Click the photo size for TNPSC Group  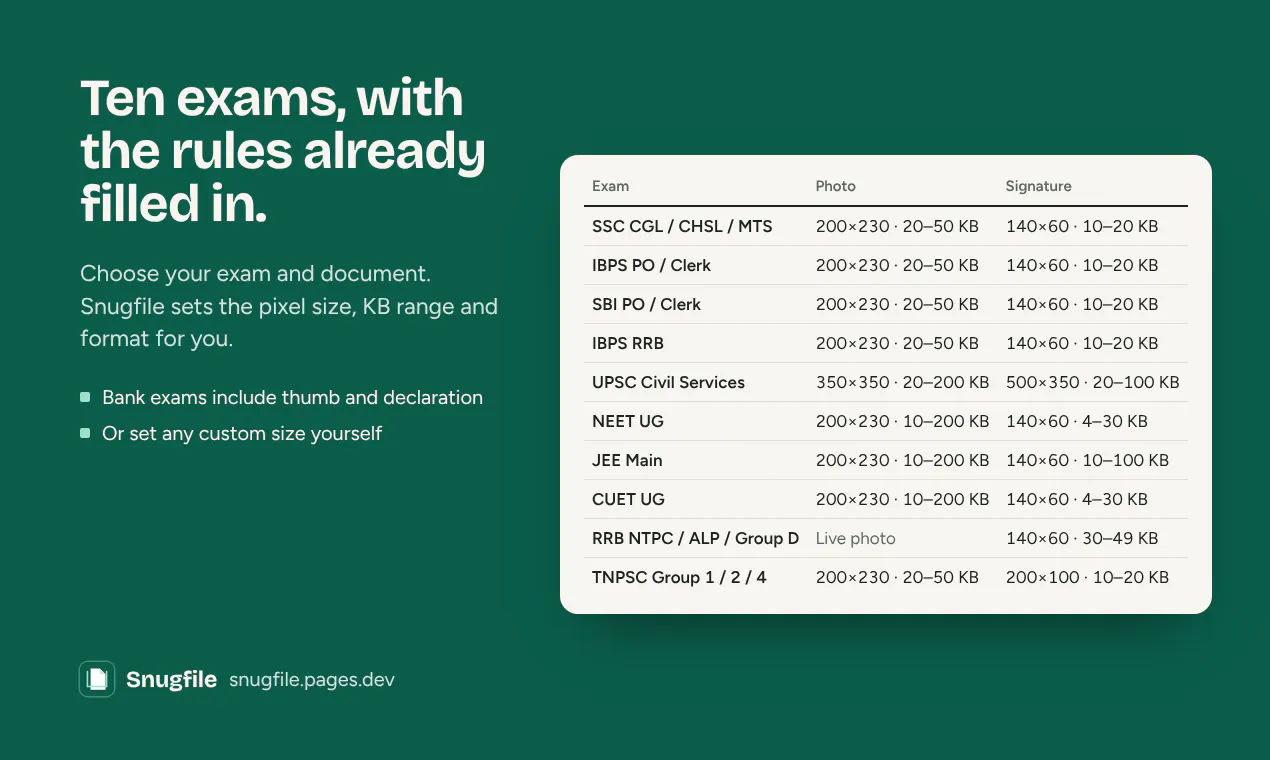897,577
